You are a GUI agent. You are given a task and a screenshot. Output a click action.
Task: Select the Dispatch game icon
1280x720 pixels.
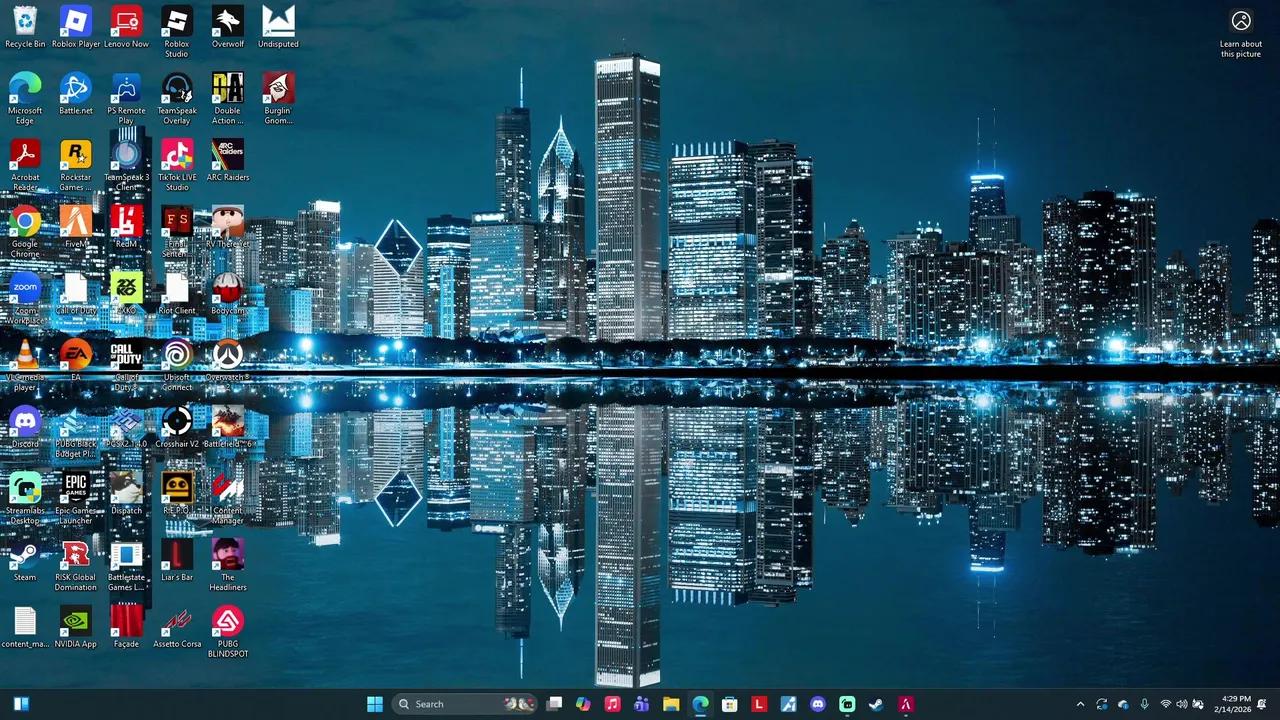126,495
